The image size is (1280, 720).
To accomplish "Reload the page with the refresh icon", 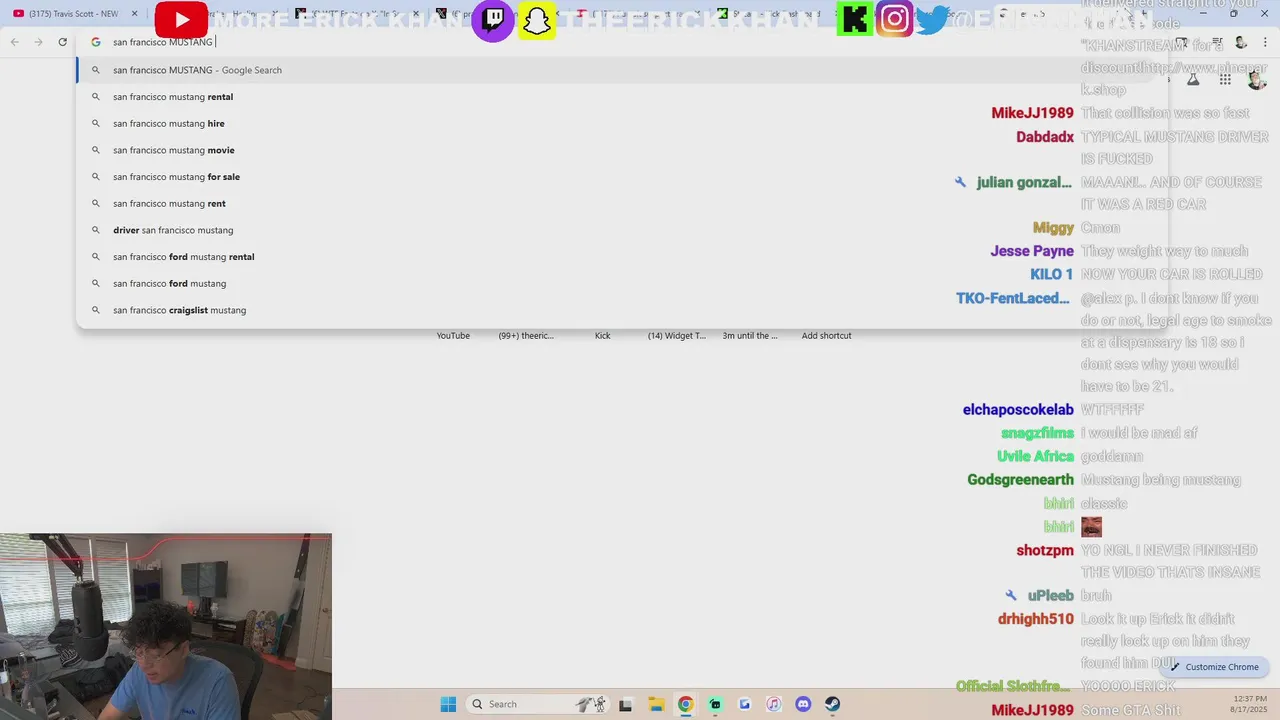I will tap(62, 42).
